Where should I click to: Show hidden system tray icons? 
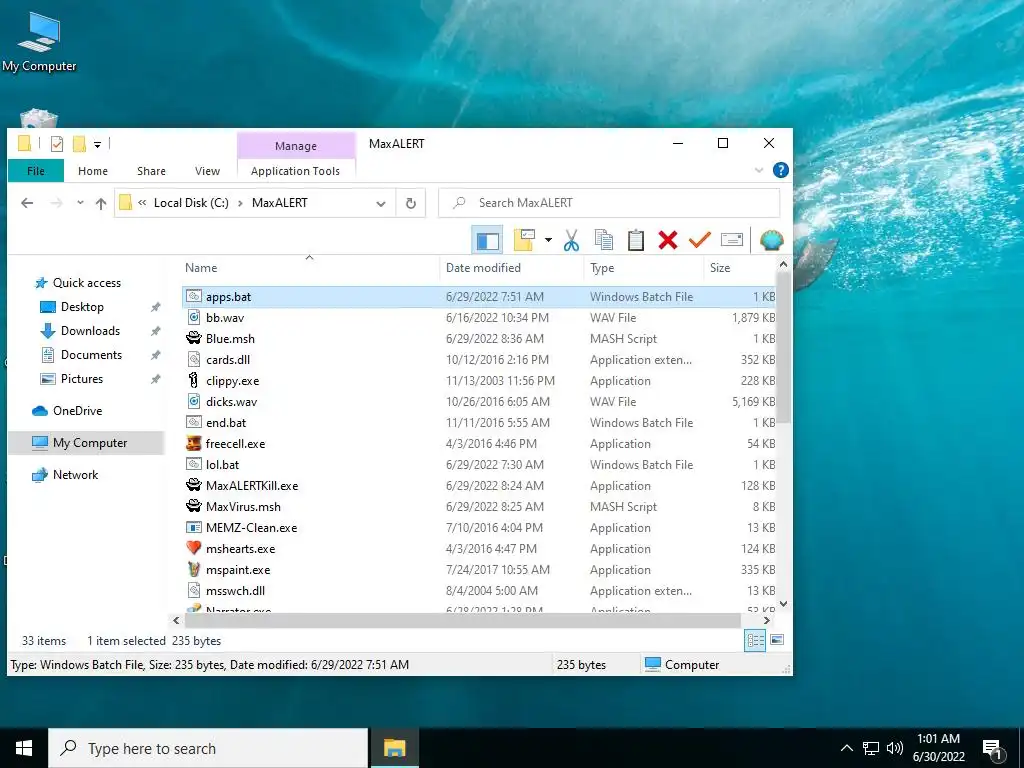[846, 748]
